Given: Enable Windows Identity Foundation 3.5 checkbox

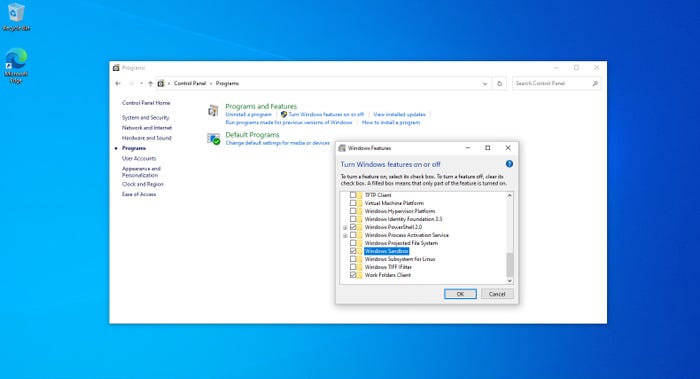Looking at the screenshot, I should pos(353,219).
